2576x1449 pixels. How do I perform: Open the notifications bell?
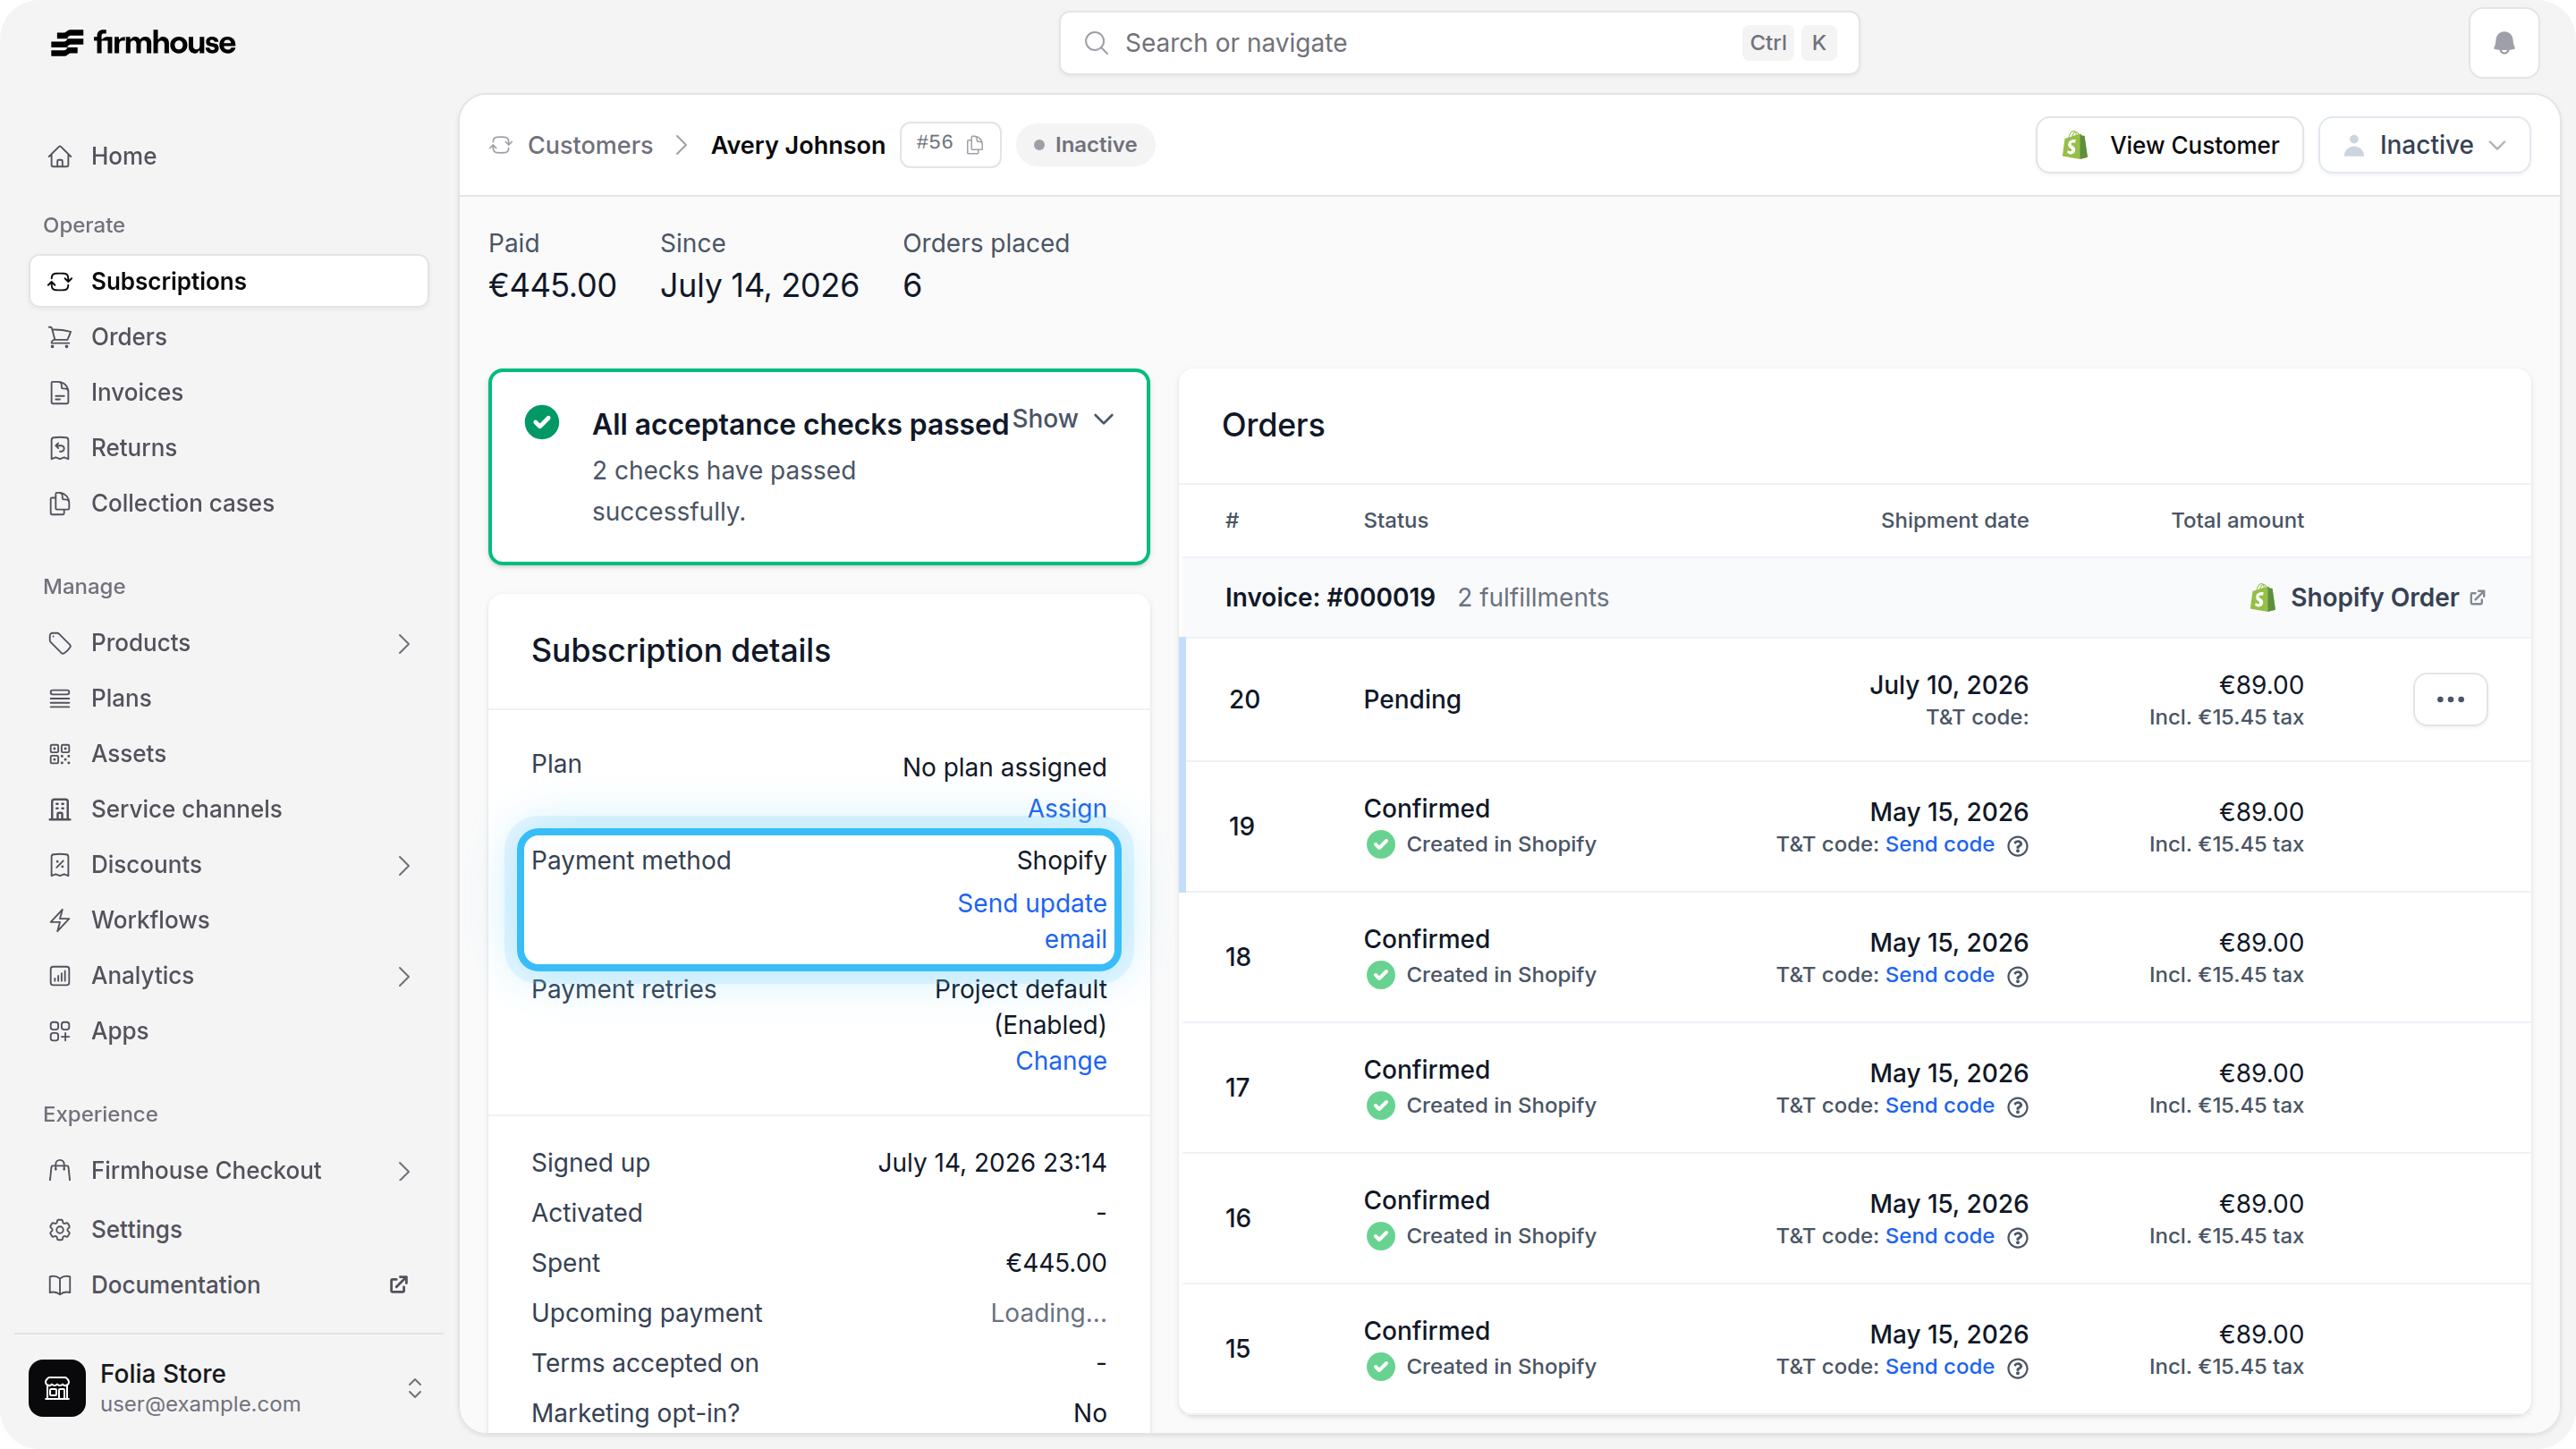point(2503,43)
